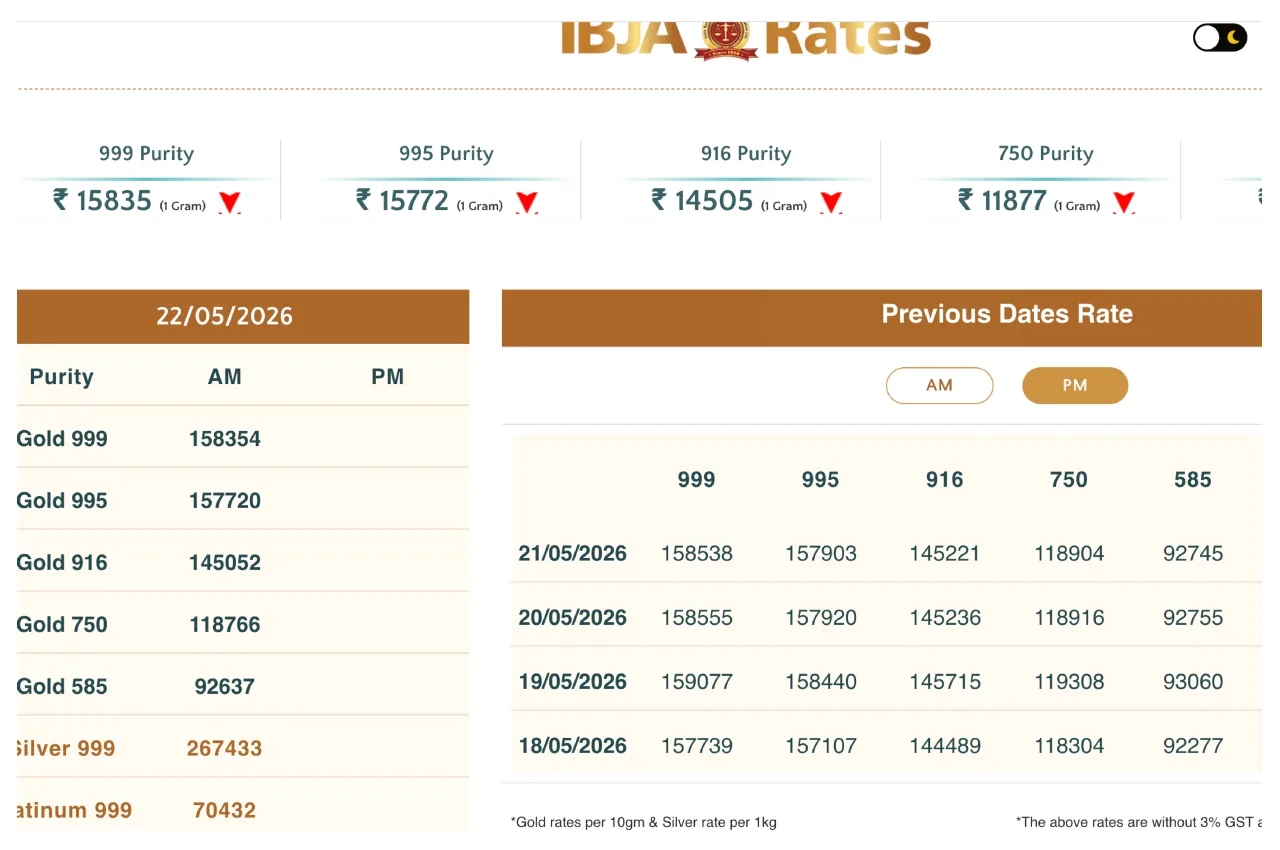This screenshot has height=850, width=1280.
Task: Click the value 159077 for 19/05/2026
Action: coord(697,682)
